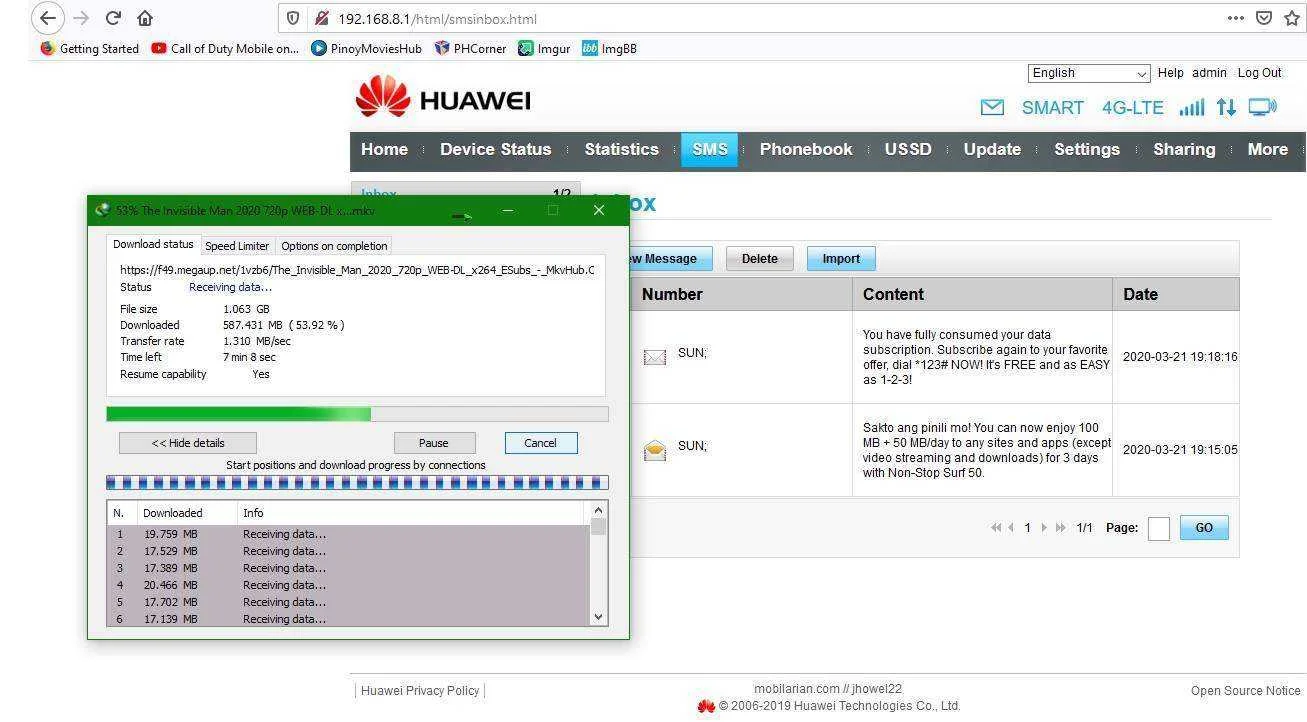The image size is (1307, 722).
Task: Select the SMS tab
Action: pyautogui.click(x=709, y=149)
